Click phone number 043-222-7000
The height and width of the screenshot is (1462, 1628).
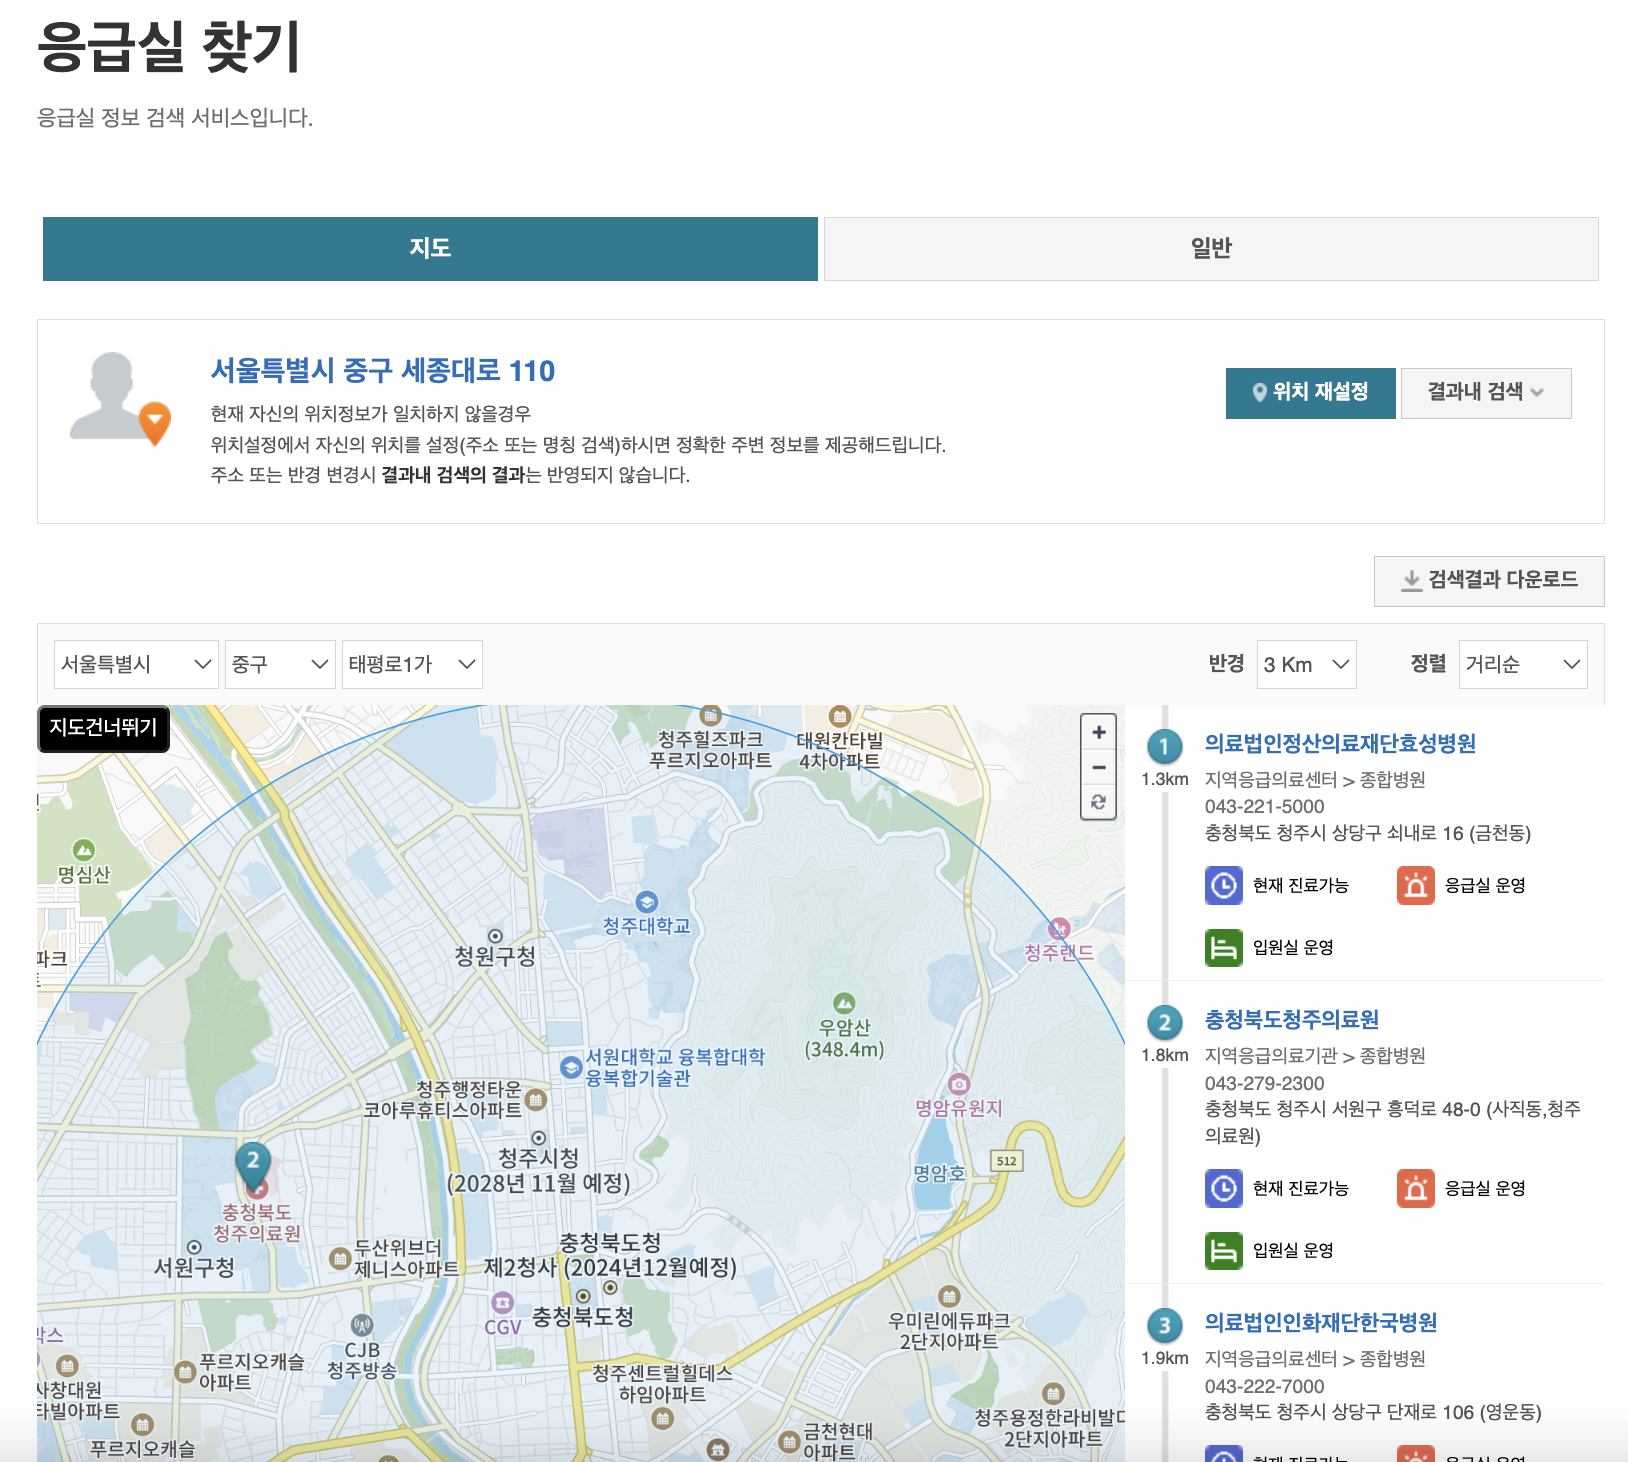[1264, 1387]
